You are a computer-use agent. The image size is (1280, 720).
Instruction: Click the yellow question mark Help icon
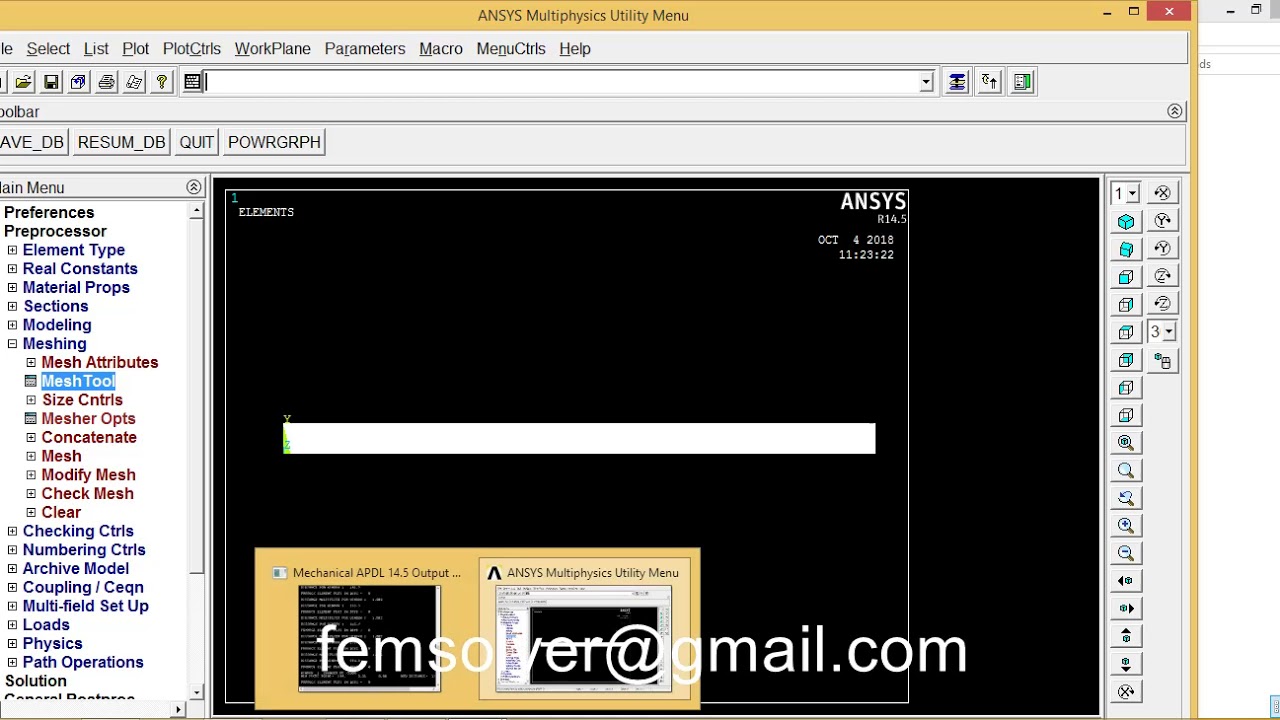(x=161, y=82)
